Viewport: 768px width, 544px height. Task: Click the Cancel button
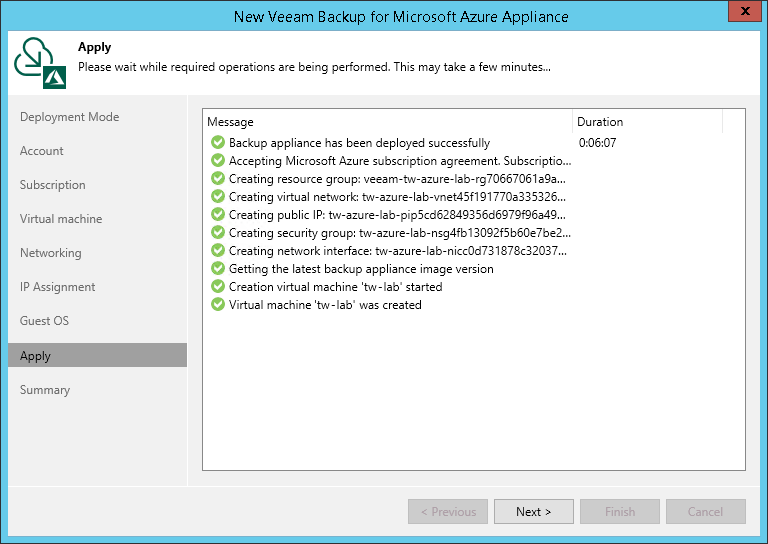pos(705,512)
